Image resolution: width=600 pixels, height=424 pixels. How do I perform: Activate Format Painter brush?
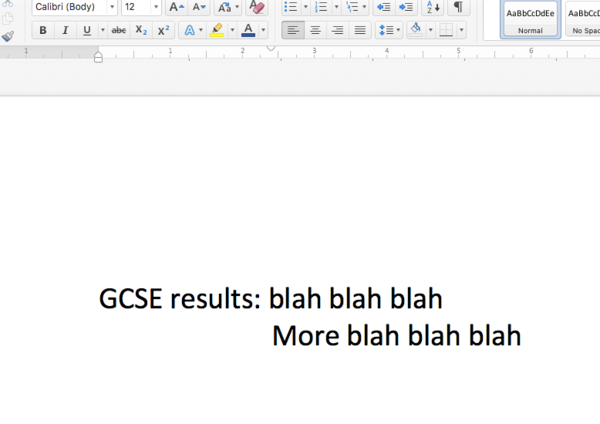8,36
